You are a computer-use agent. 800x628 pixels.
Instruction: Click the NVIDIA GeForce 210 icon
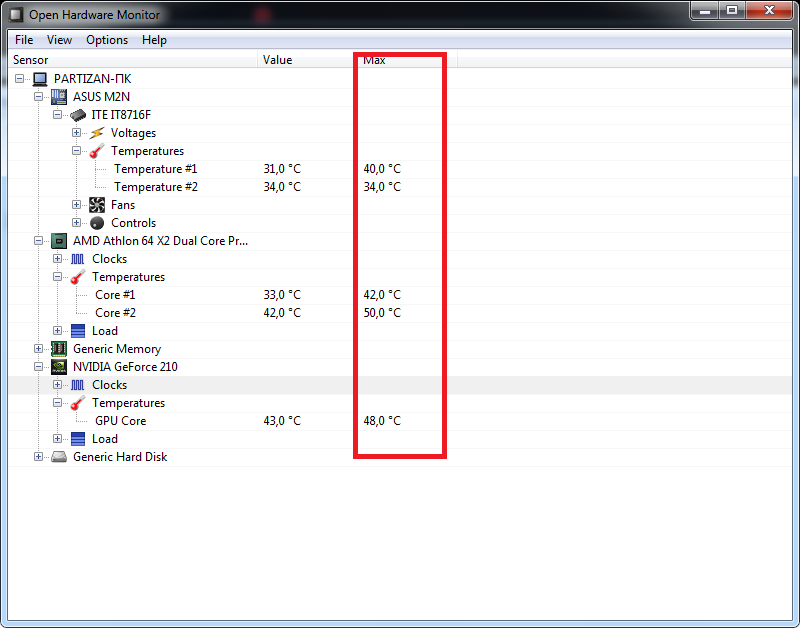coord(59,367)
